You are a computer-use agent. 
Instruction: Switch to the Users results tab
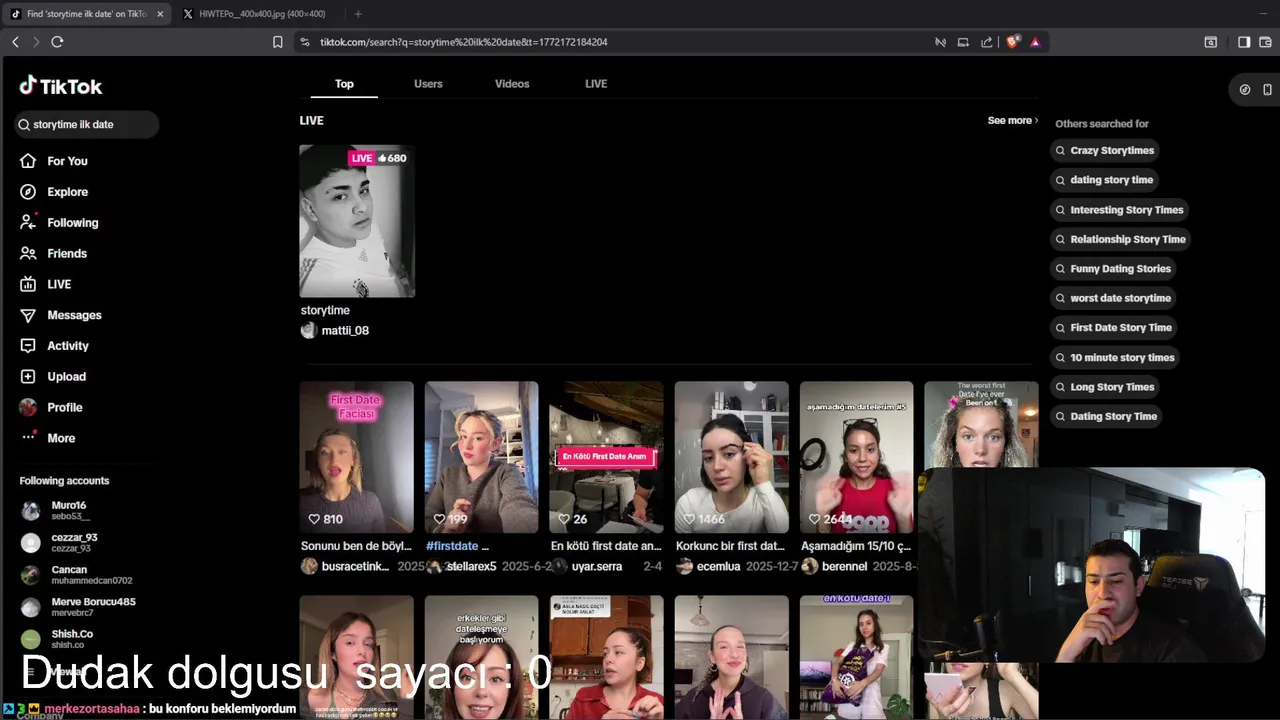428,84
